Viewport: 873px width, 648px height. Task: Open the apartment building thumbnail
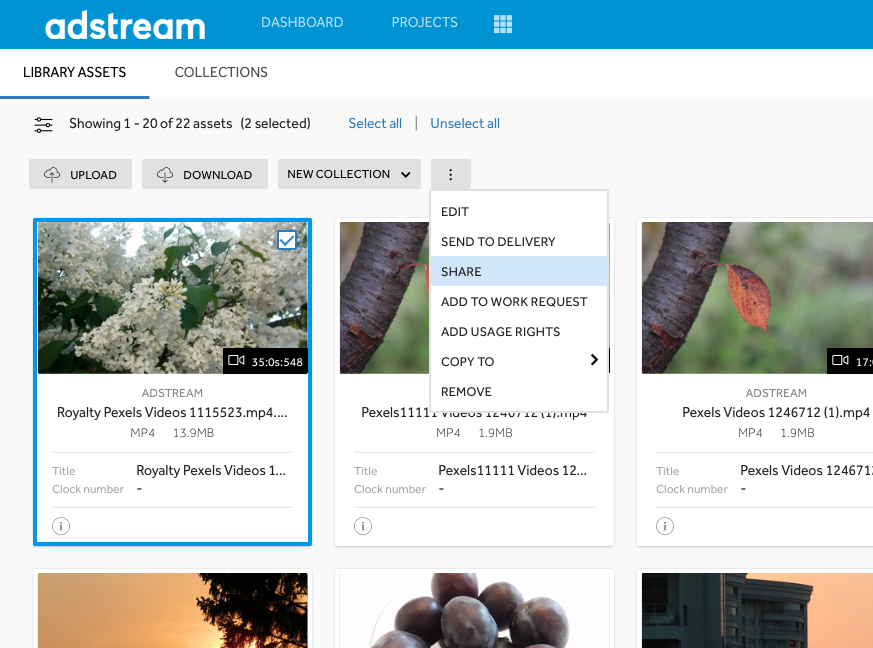[x=757, y=610]
